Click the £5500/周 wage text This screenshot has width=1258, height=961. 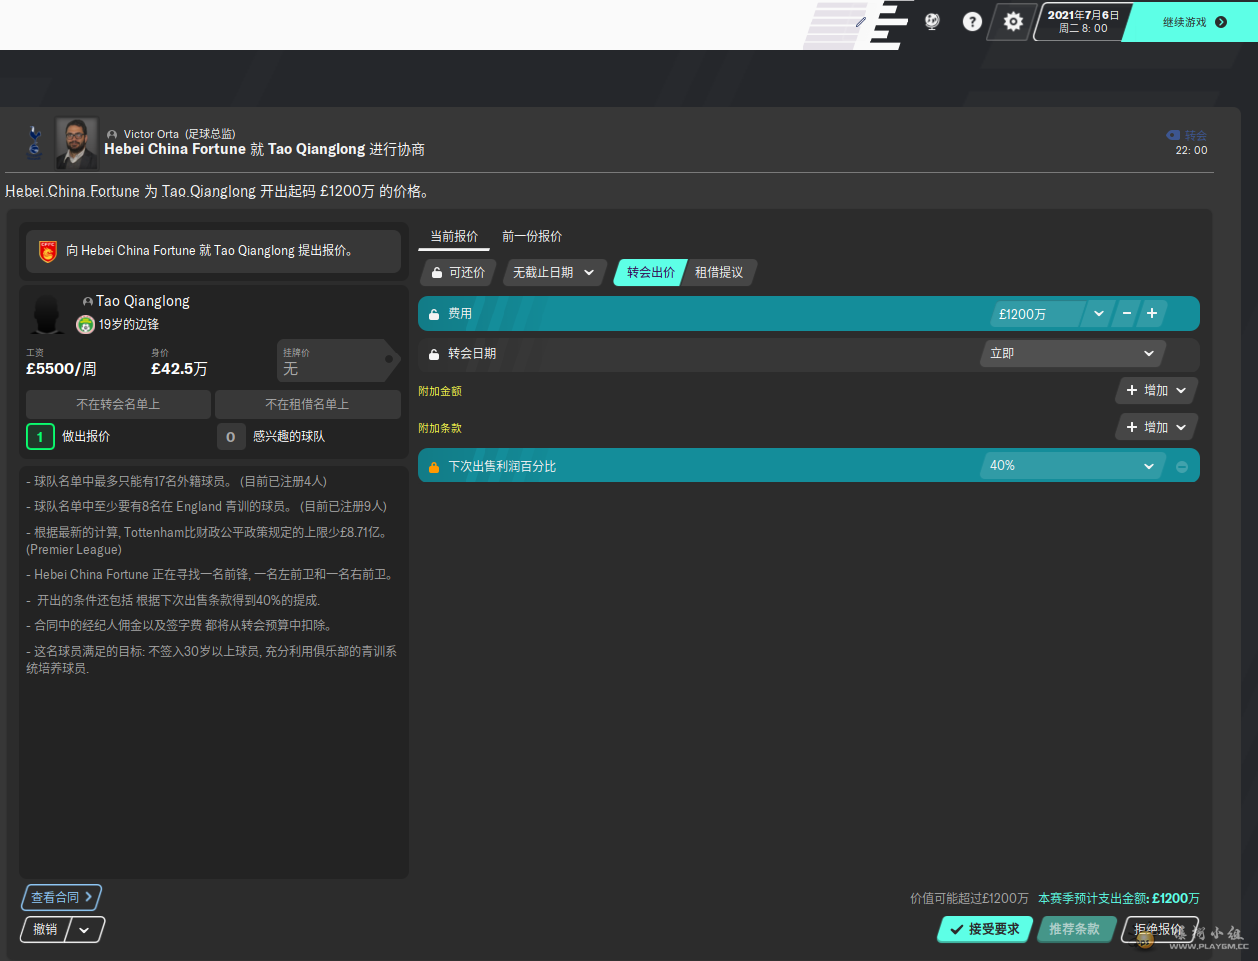[61, 369]
